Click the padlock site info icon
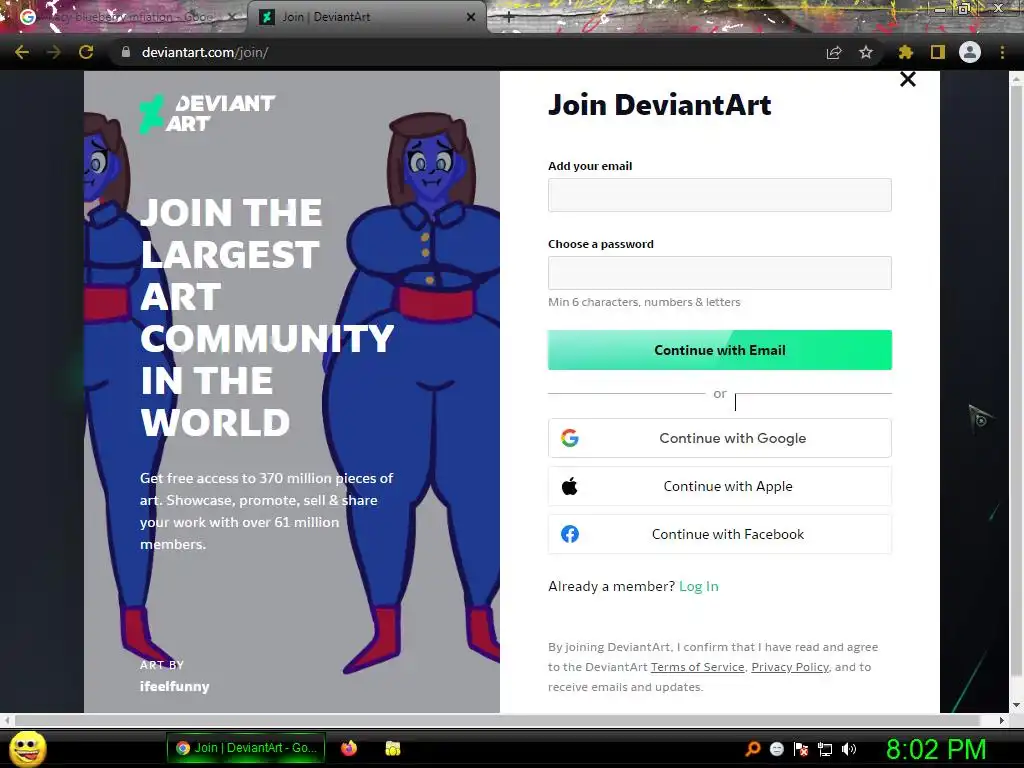The image size is (1024, 768). [x=126, y=52]
